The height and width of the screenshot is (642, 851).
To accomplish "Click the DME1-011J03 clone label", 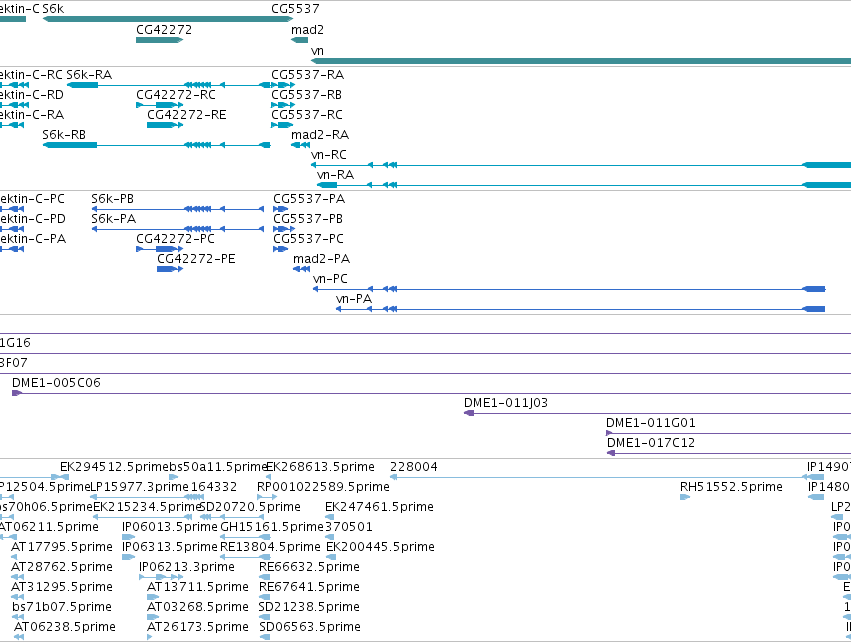I will coord(506,403).
